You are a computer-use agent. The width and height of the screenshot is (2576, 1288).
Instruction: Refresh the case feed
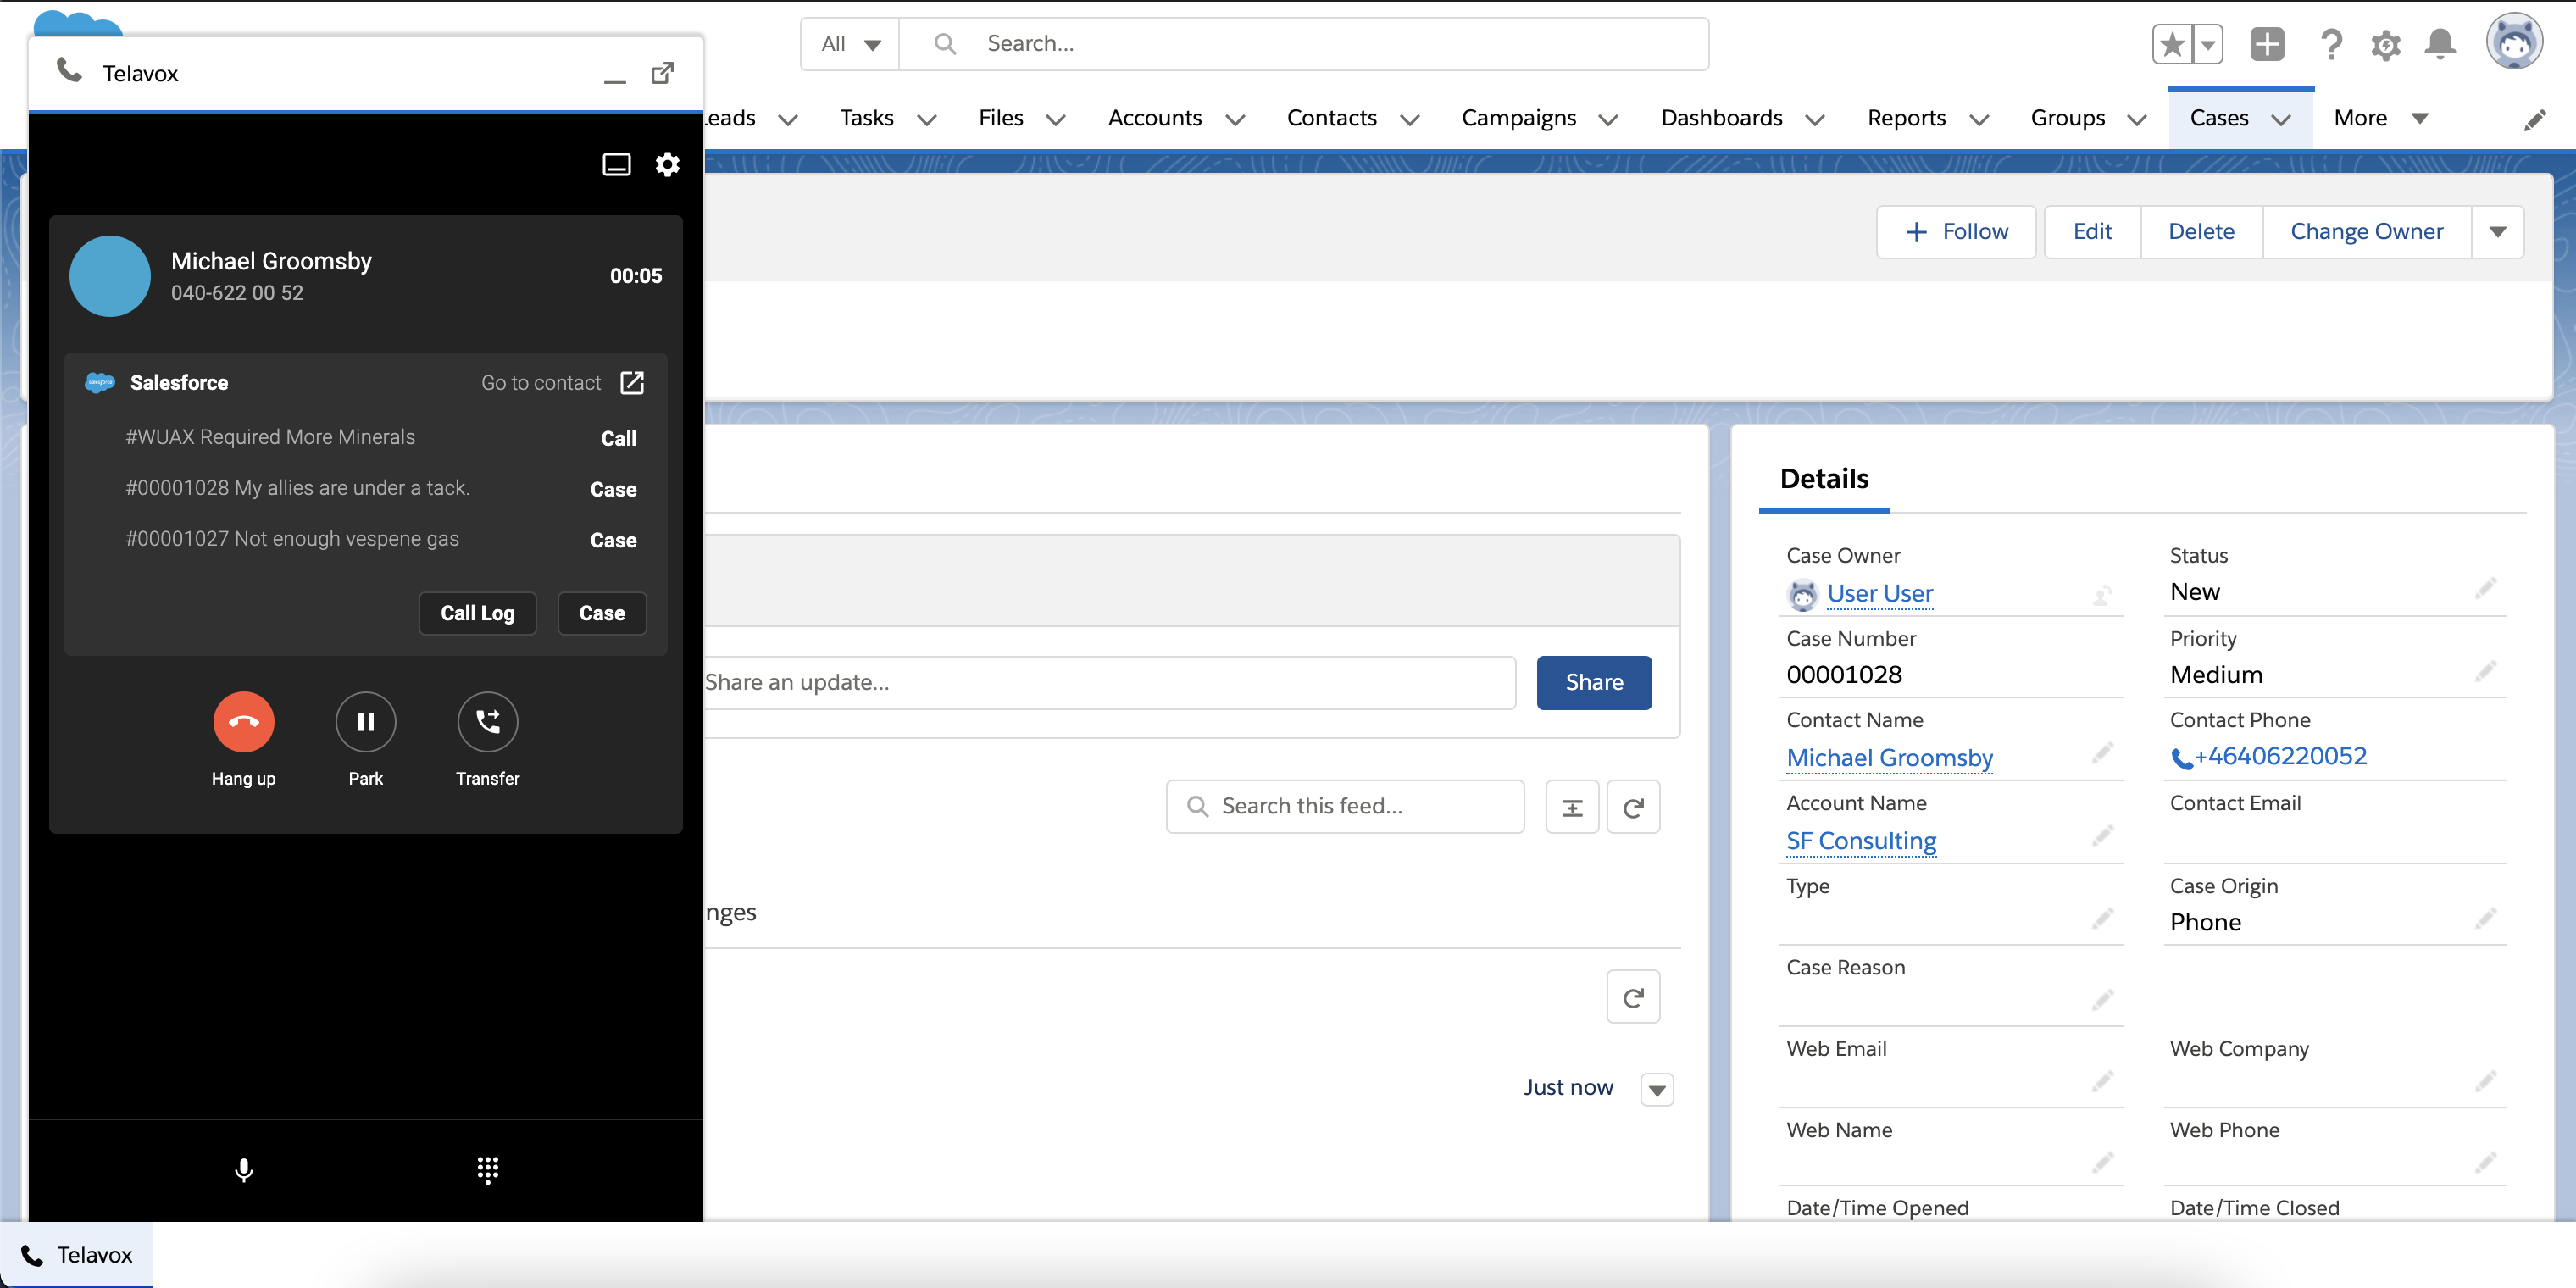tap(1632, 807)
